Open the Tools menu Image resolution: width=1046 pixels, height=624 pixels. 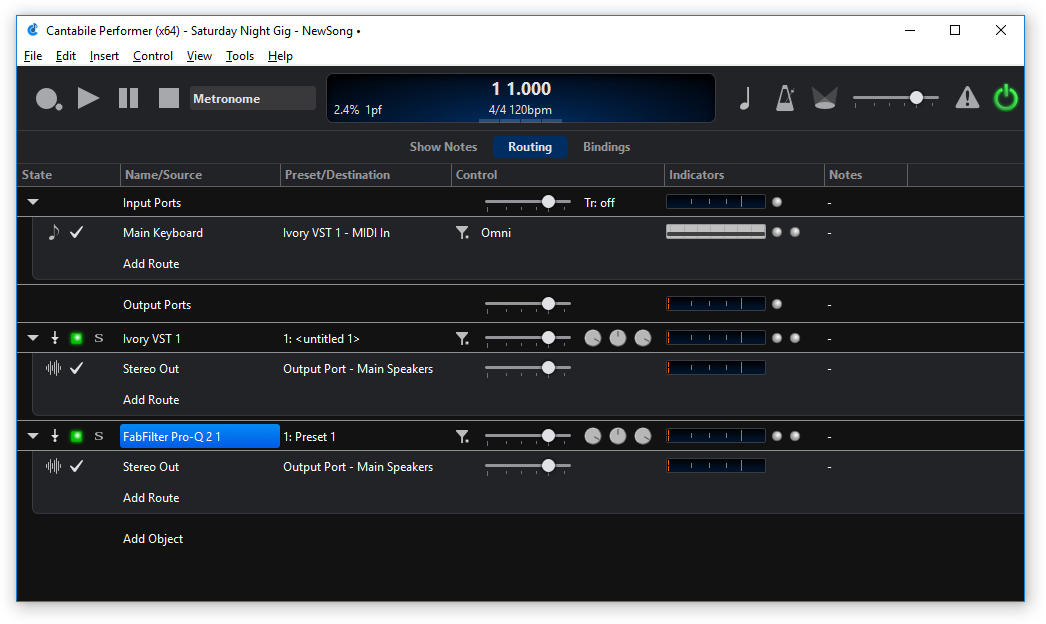click(239, 56)
